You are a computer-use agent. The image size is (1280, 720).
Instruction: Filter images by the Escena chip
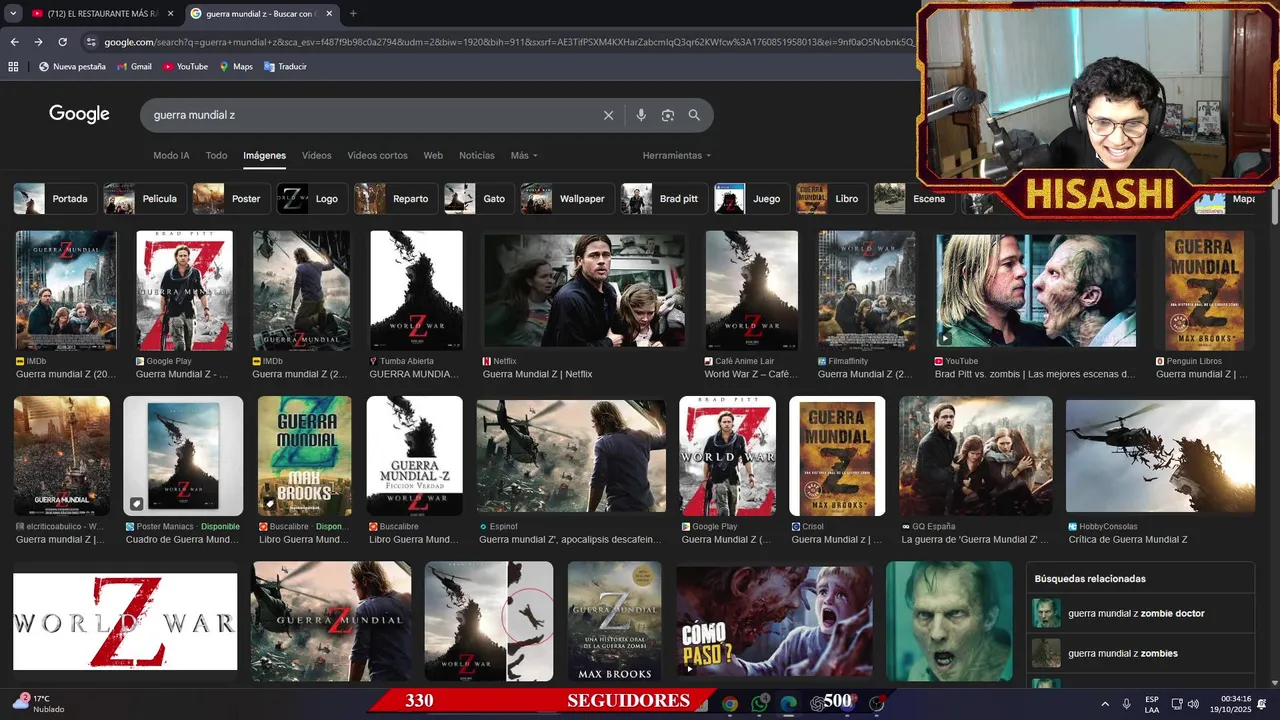point(914,199)
